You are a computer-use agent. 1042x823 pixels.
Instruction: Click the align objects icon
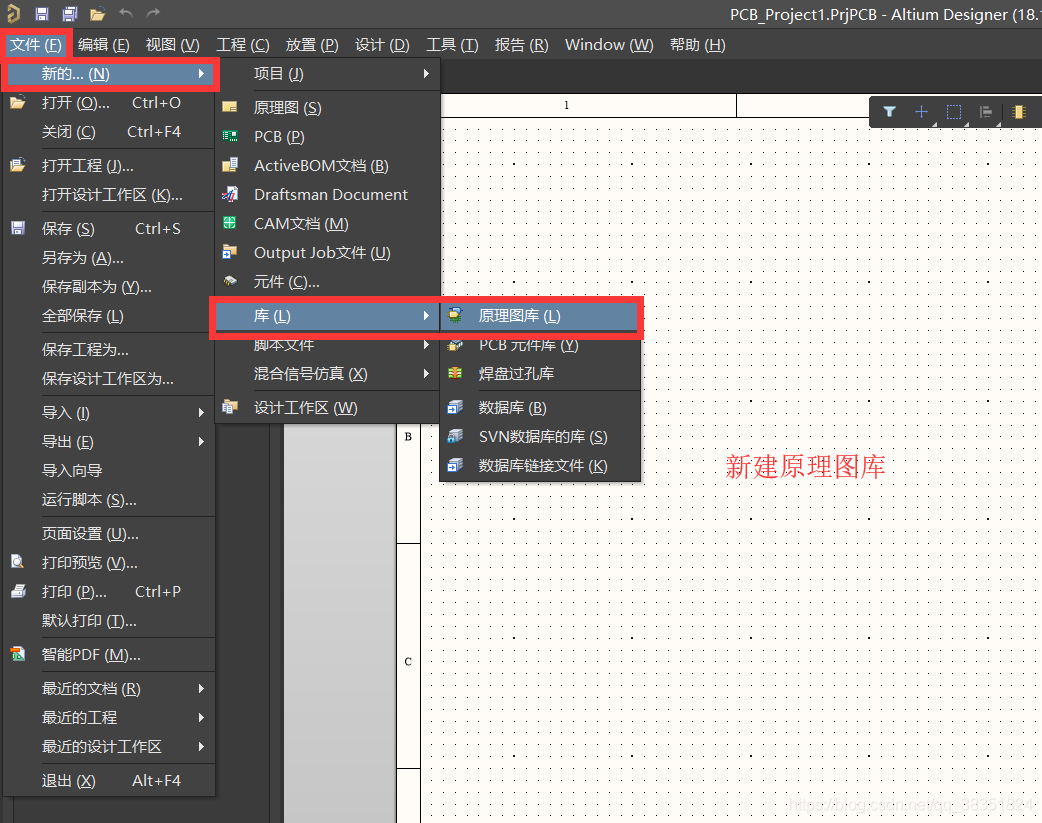click(986, 112)
